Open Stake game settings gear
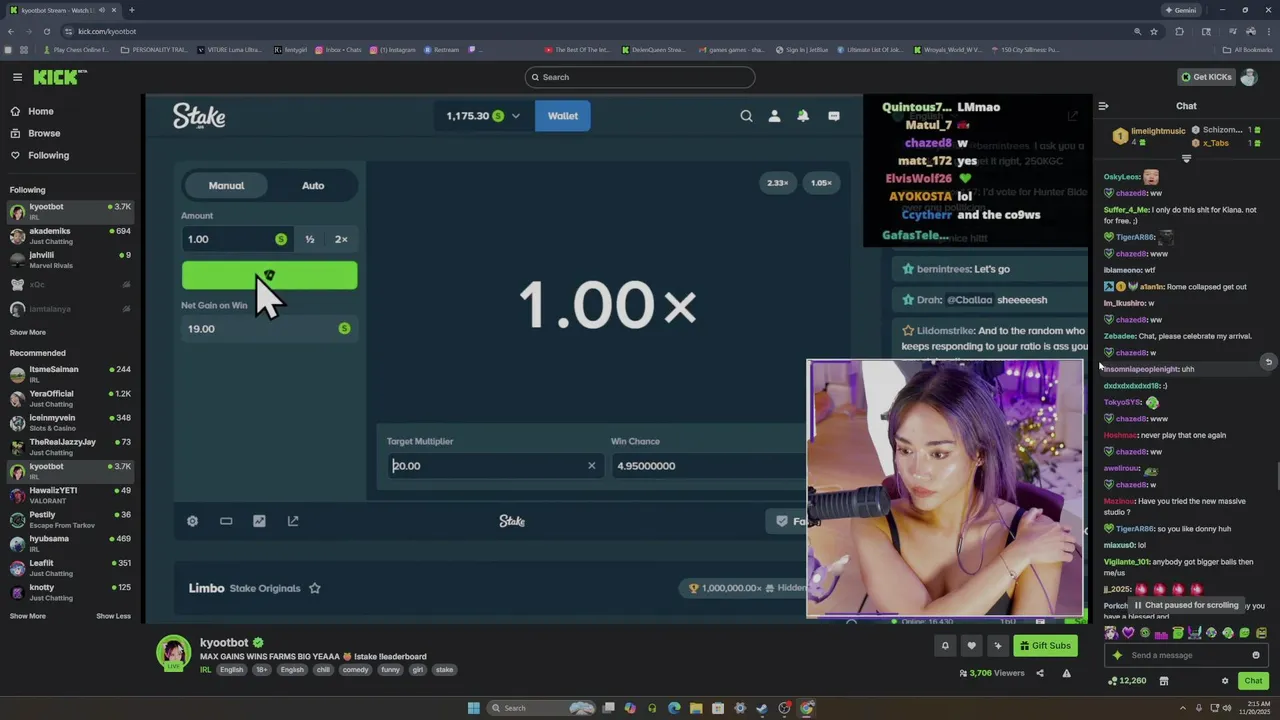 (x=192, y=521)
